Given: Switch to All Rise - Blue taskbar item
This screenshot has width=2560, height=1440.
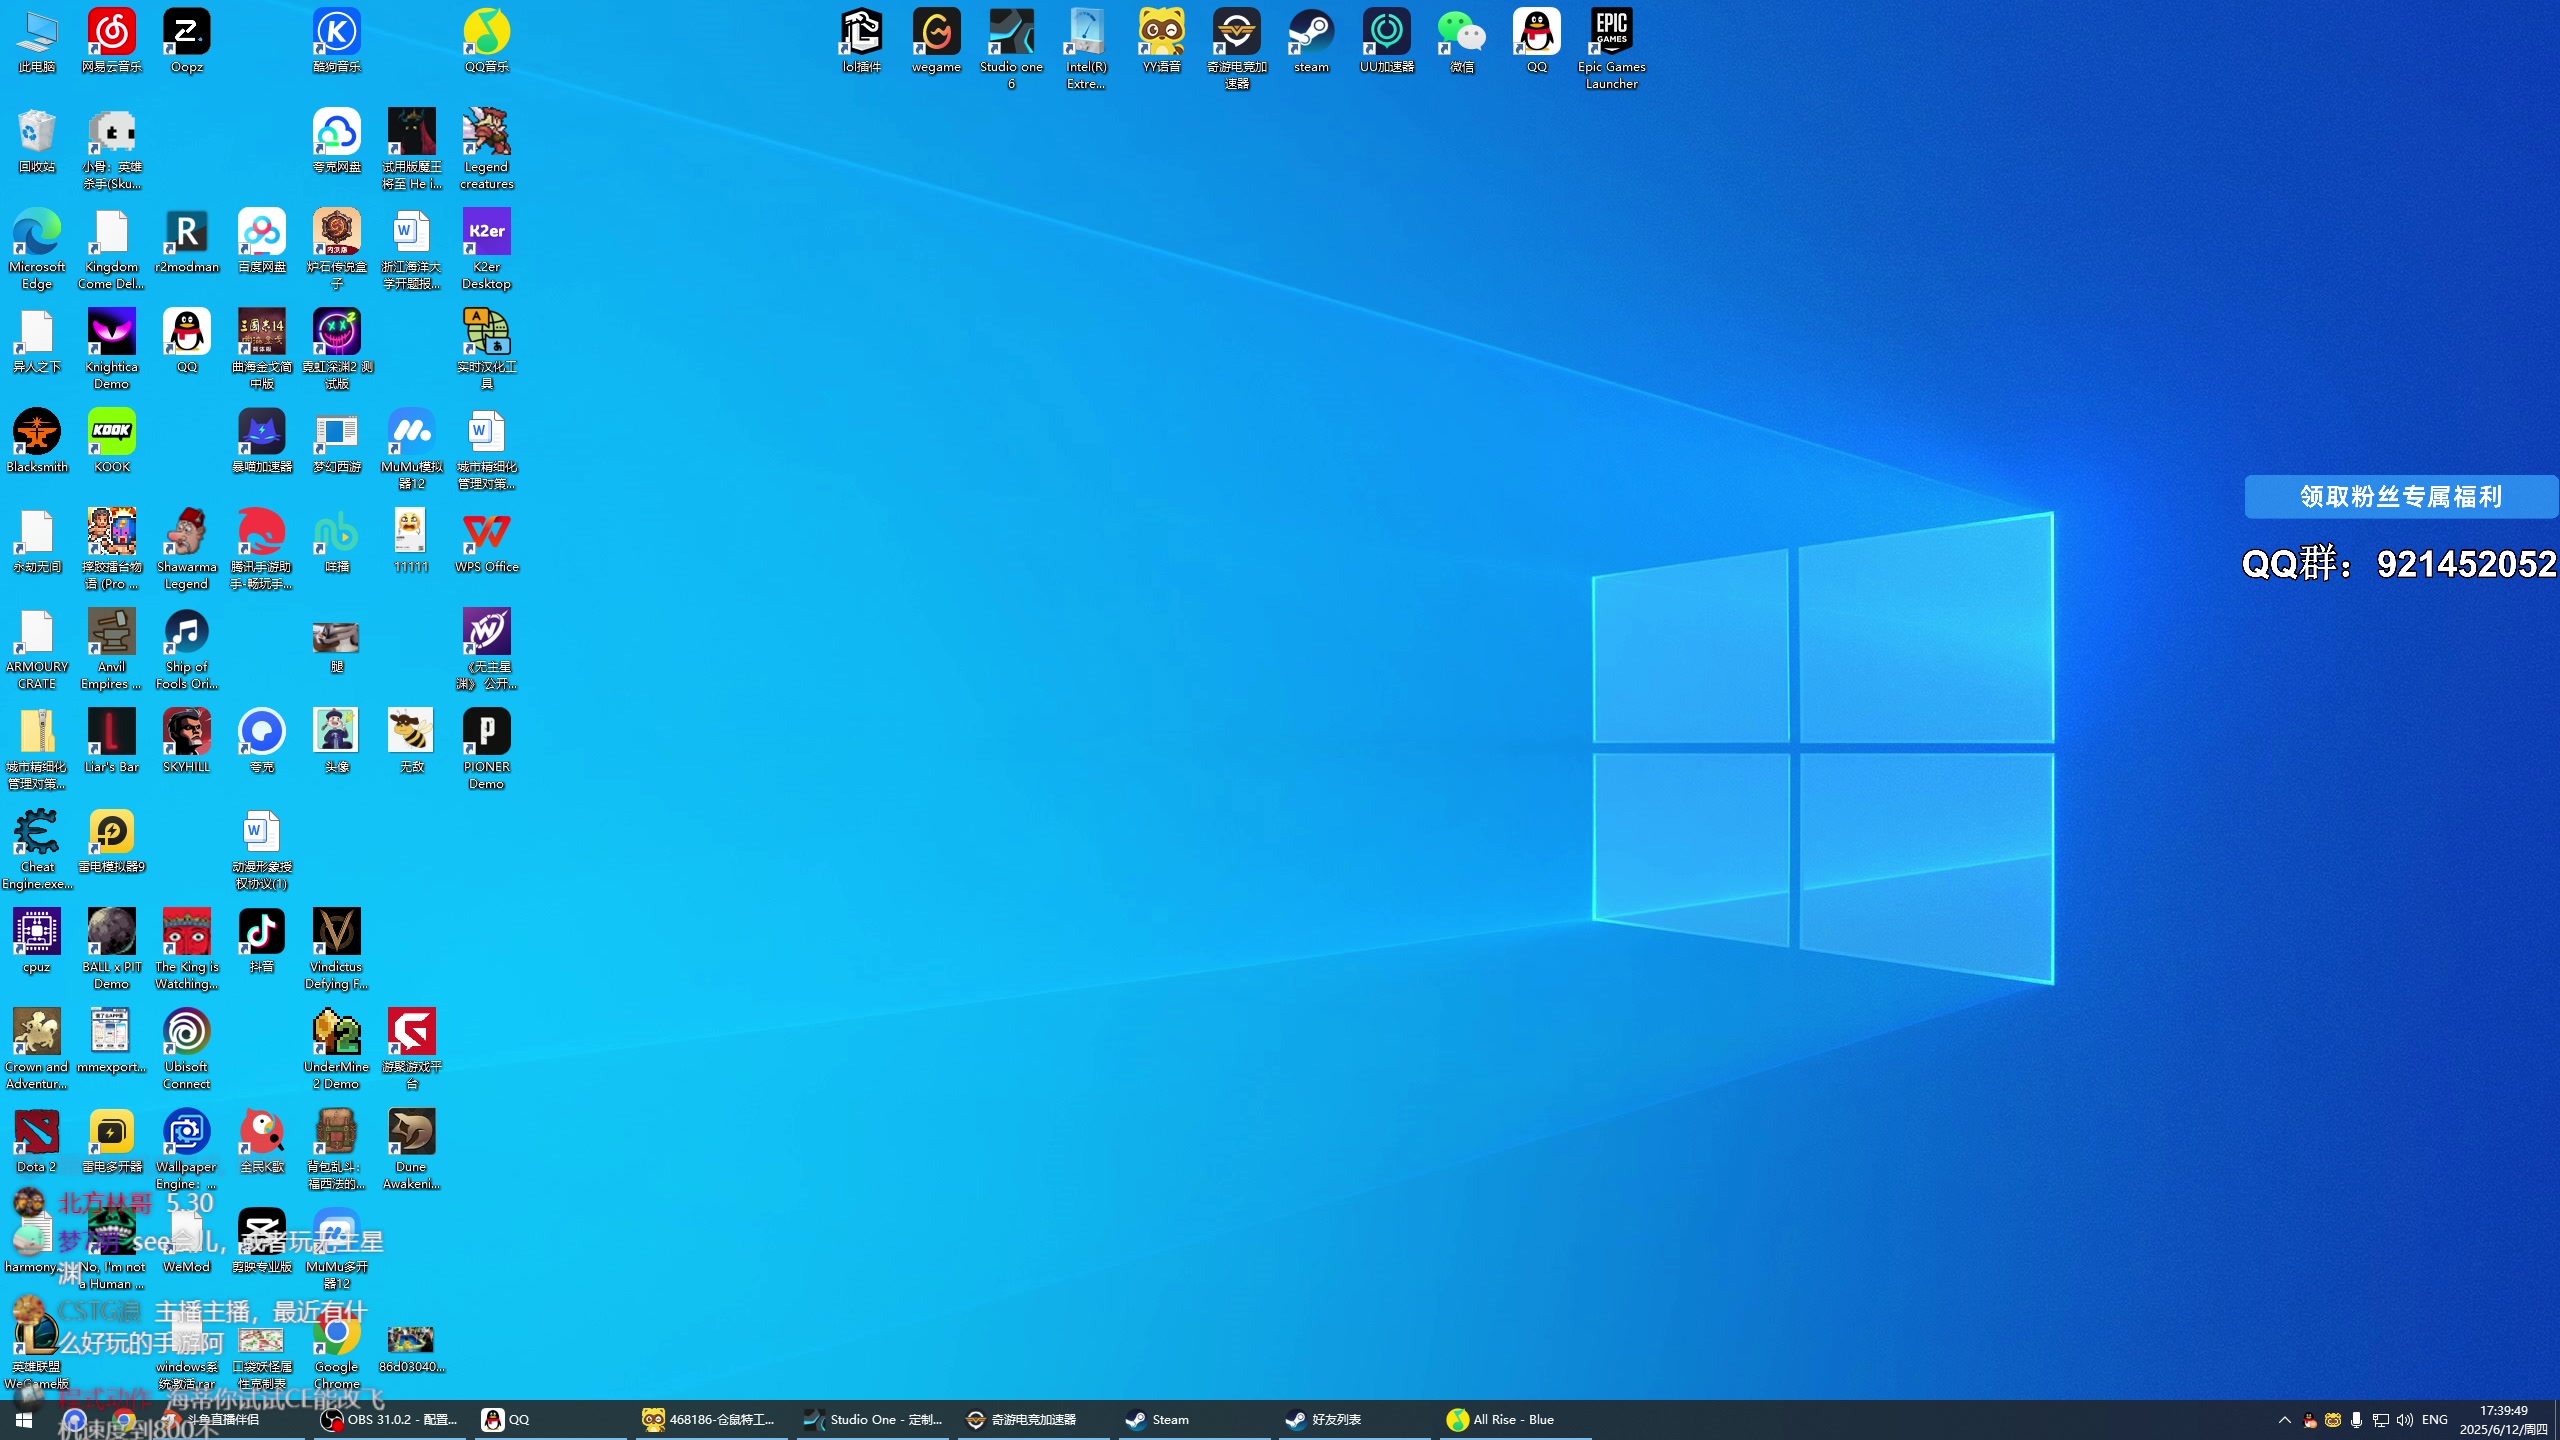Looking at the screenshot, I should 1514,1419.
